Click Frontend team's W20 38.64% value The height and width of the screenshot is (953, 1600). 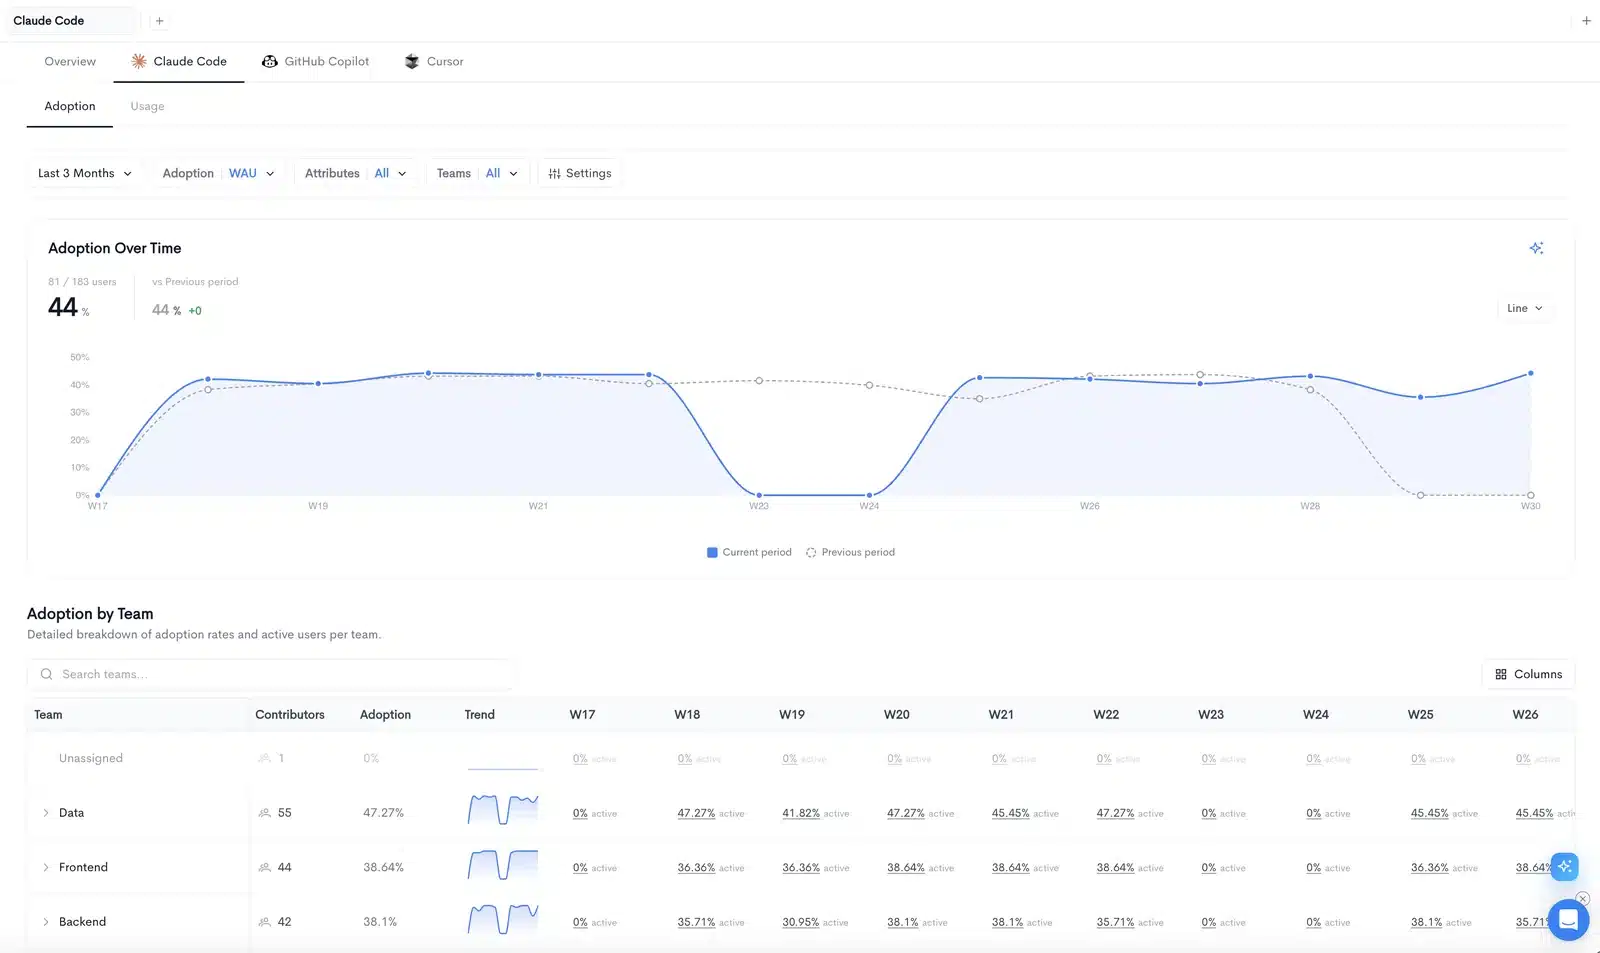[906, 867]
